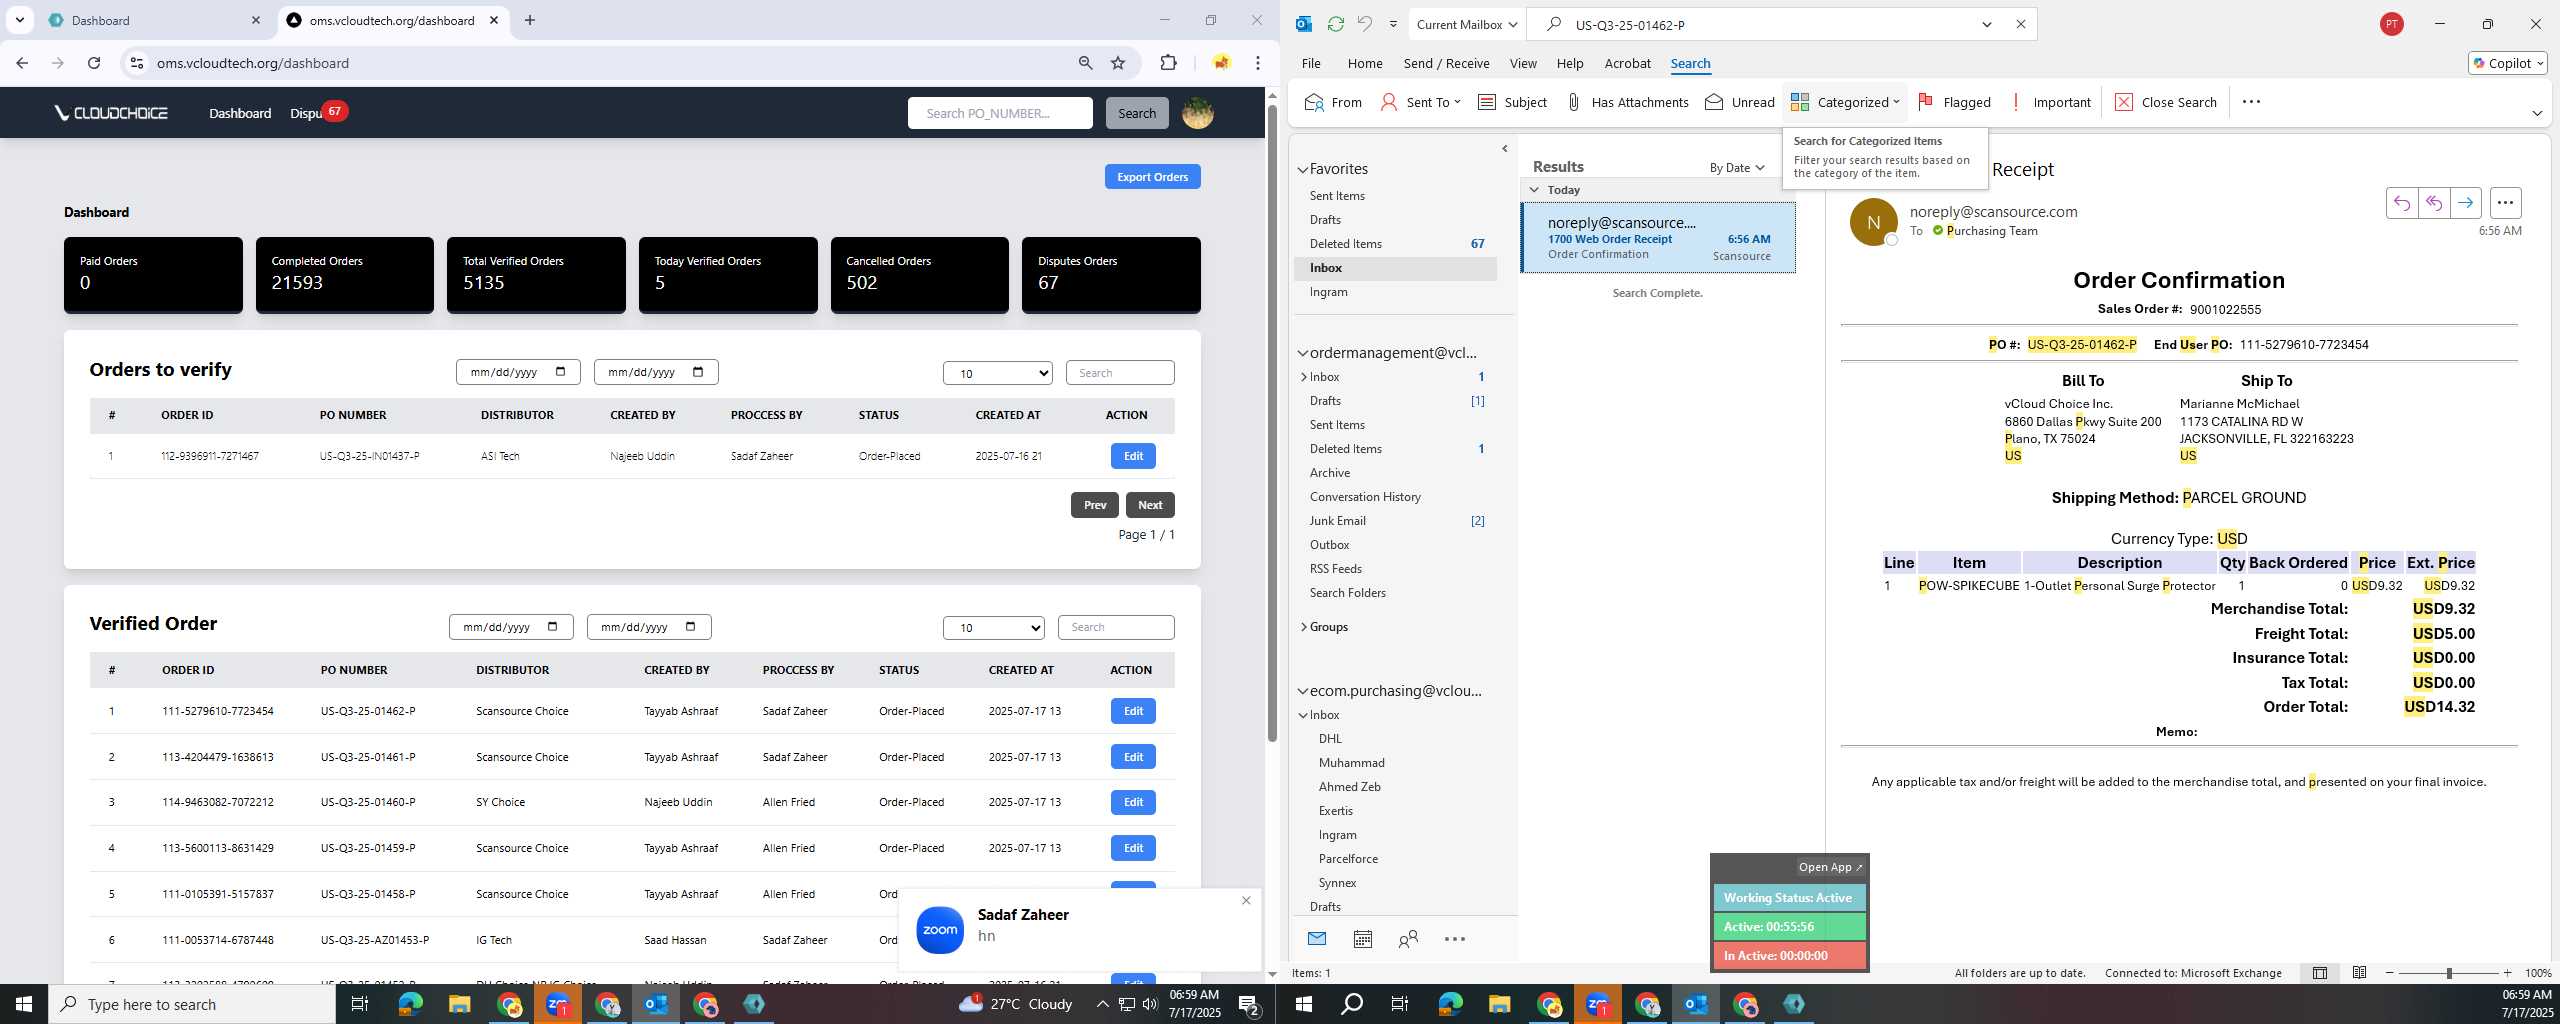Filter search by Subject
The height and width of the screenshot is (1024, 2560).
(1512, 102)
